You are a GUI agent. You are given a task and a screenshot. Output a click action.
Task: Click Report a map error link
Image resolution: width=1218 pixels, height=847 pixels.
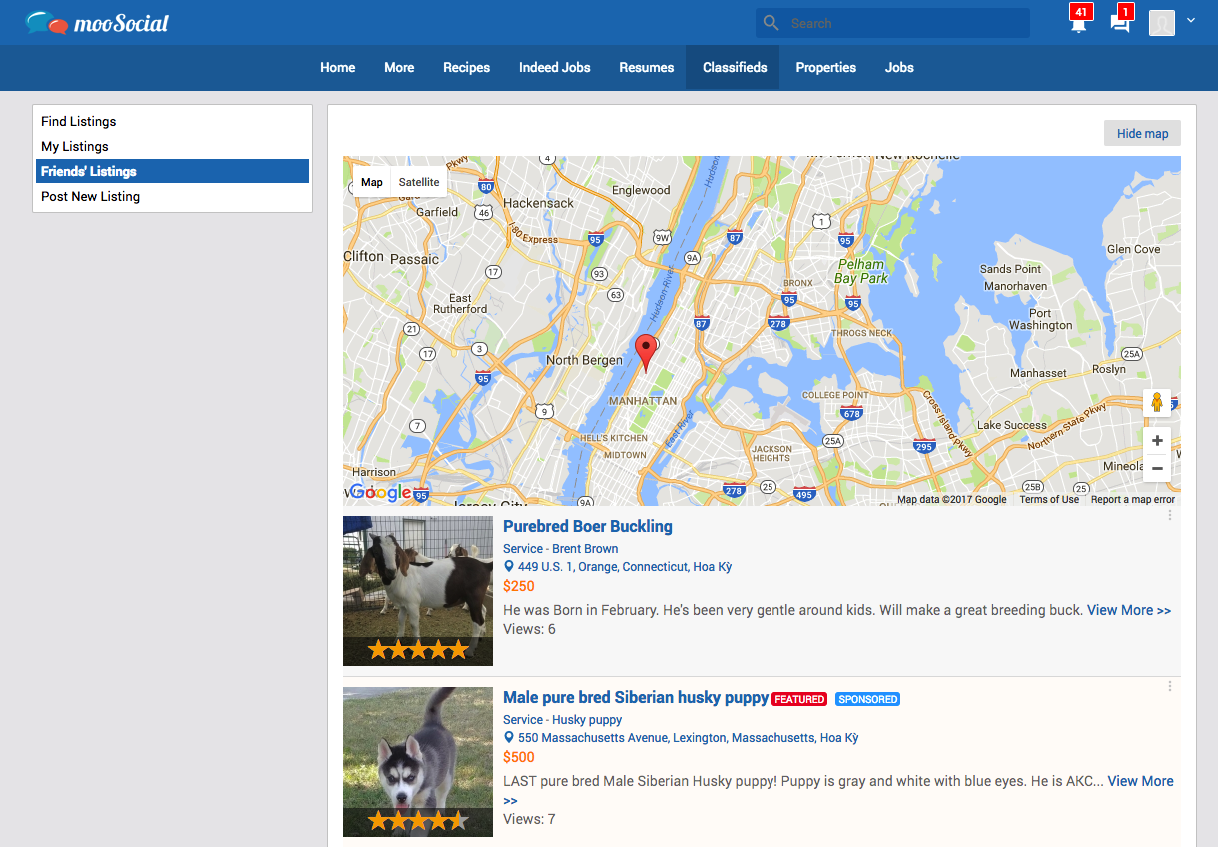[x=1133, y=500]
